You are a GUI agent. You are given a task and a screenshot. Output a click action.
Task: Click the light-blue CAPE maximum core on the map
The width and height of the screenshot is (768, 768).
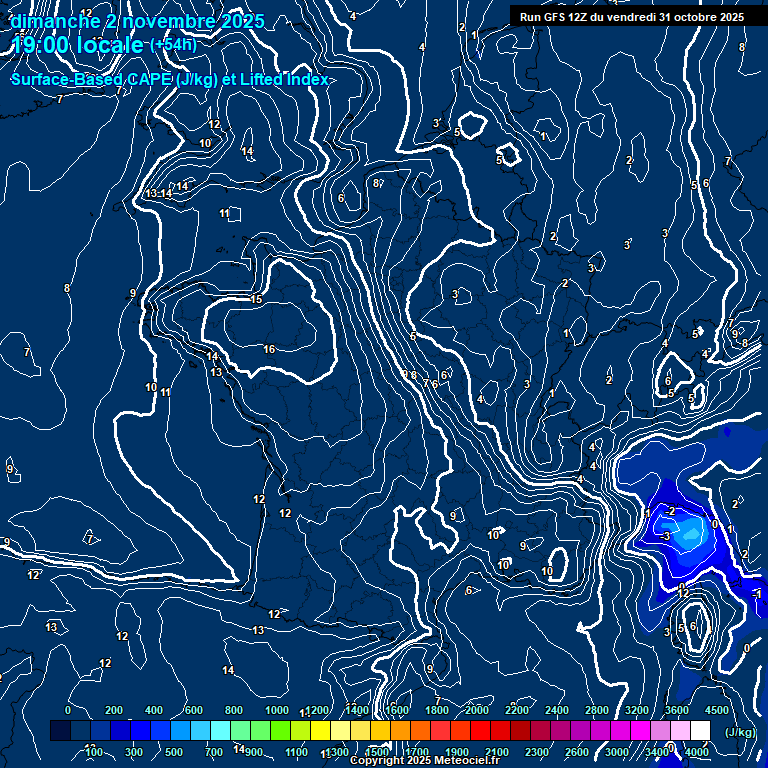click(x=691, y=533)
